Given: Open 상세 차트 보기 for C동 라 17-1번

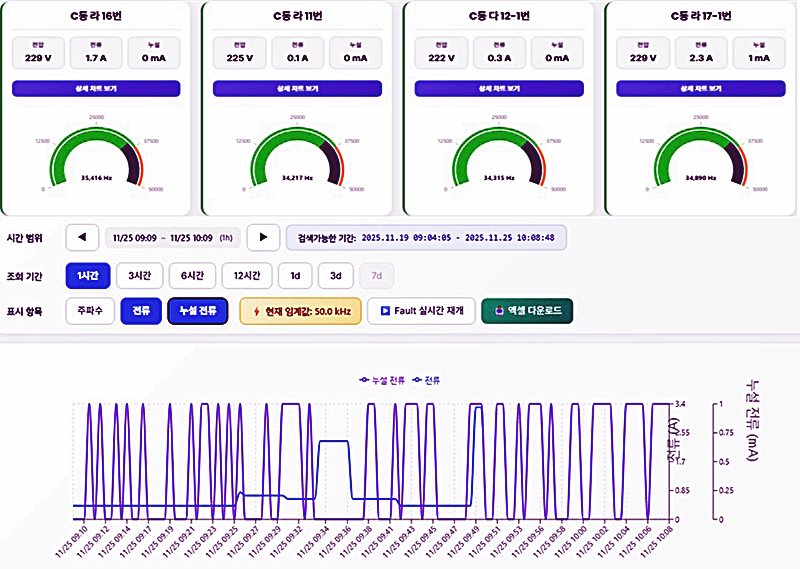Looking at the screenshot, I should coord(700,89).
